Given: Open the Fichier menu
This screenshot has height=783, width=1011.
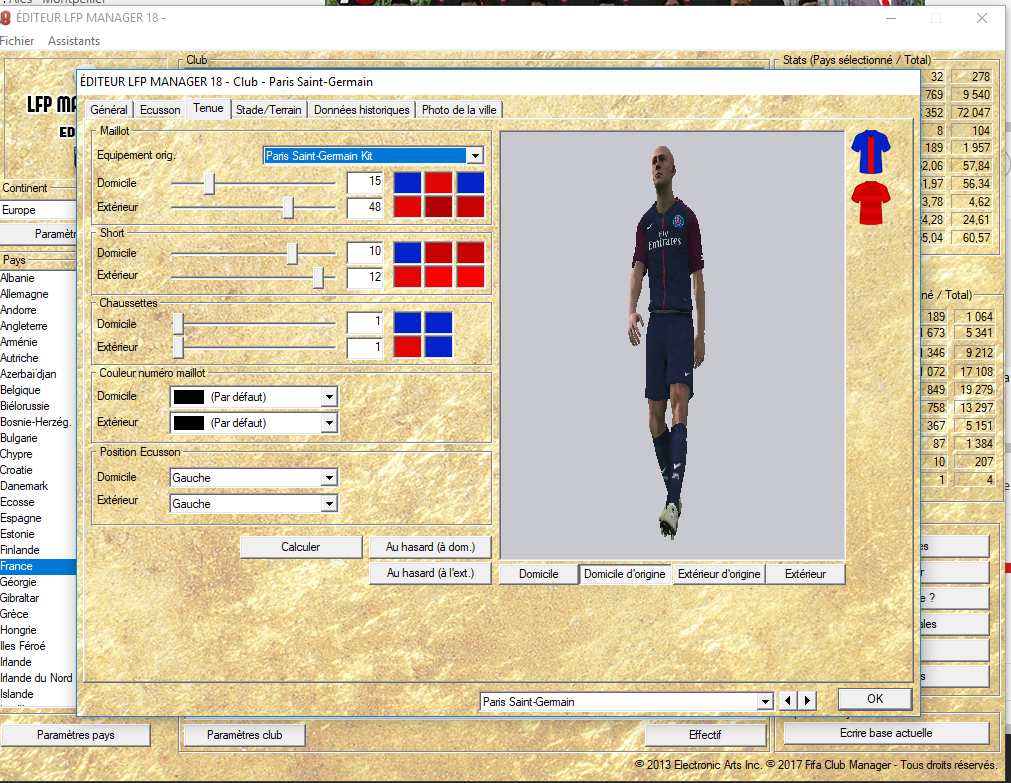Looking at the screenshot, I should [17, 41].
